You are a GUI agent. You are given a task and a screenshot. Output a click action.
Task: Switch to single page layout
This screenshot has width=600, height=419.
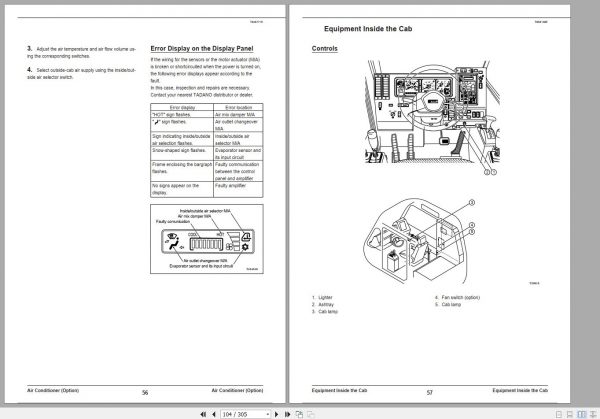[559, 414]
